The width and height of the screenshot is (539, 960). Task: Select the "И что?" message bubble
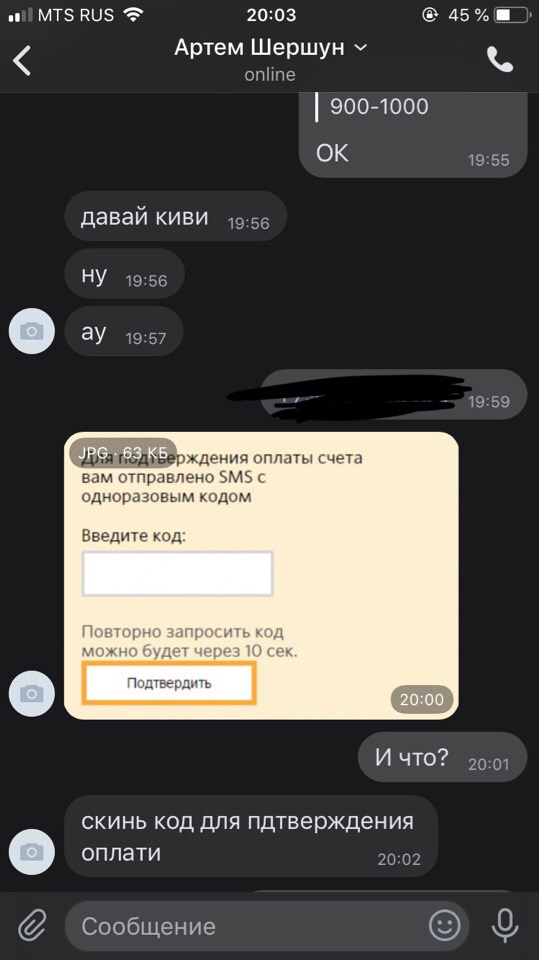click(442, 757)
